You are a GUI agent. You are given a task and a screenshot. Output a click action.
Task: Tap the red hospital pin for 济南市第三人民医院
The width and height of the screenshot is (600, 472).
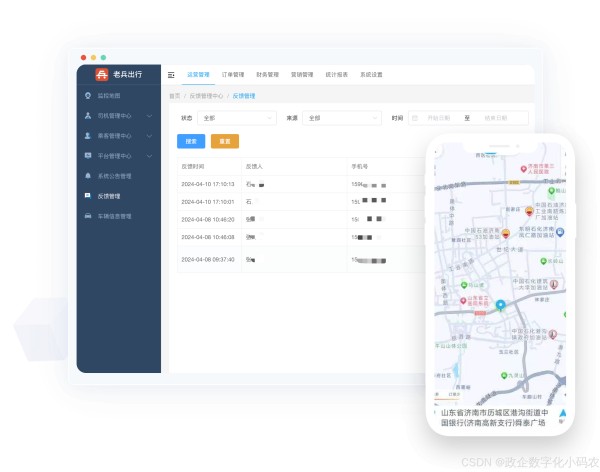[x=523, y=169]
